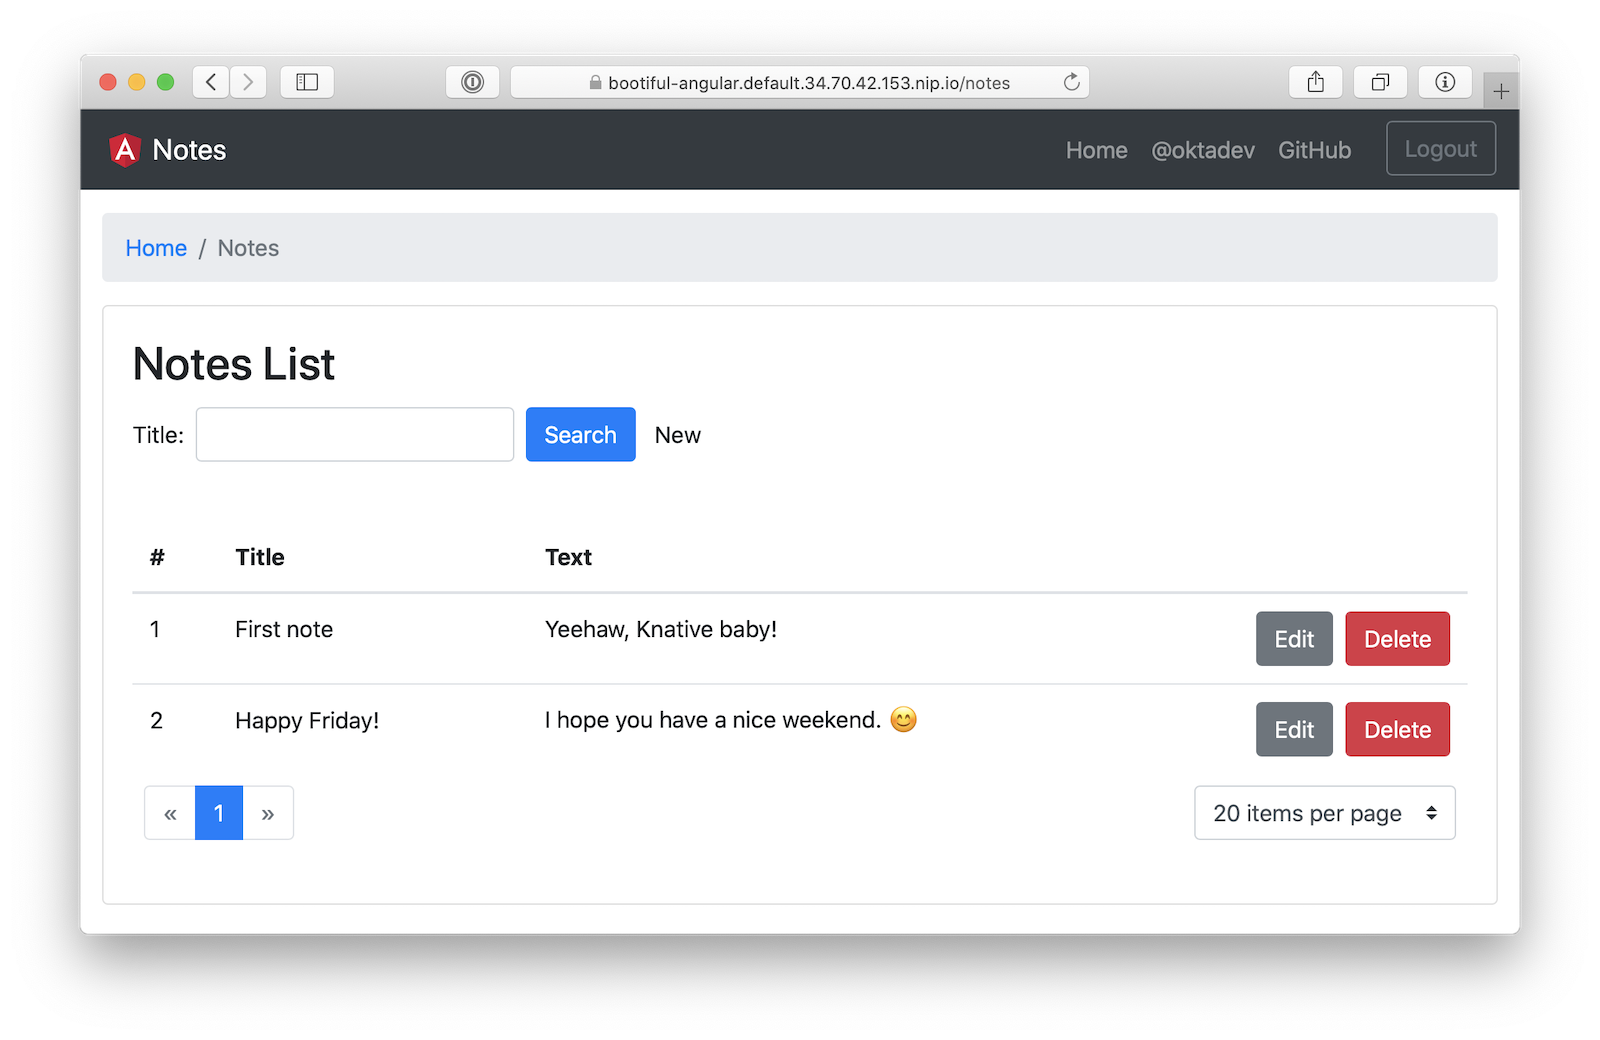The width and height of the screenshot is (1600, 1040).
Task: Go to next page with » arrow
Action: (268, 813)
